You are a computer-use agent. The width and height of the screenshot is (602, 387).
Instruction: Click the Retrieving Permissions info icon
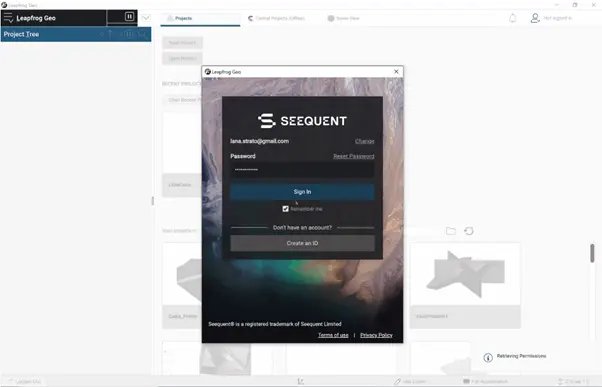488,357
